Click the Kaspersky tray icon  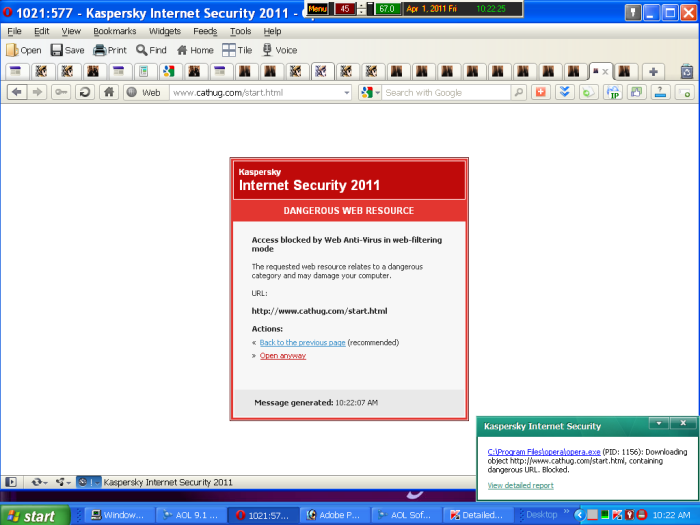(617, 515)
